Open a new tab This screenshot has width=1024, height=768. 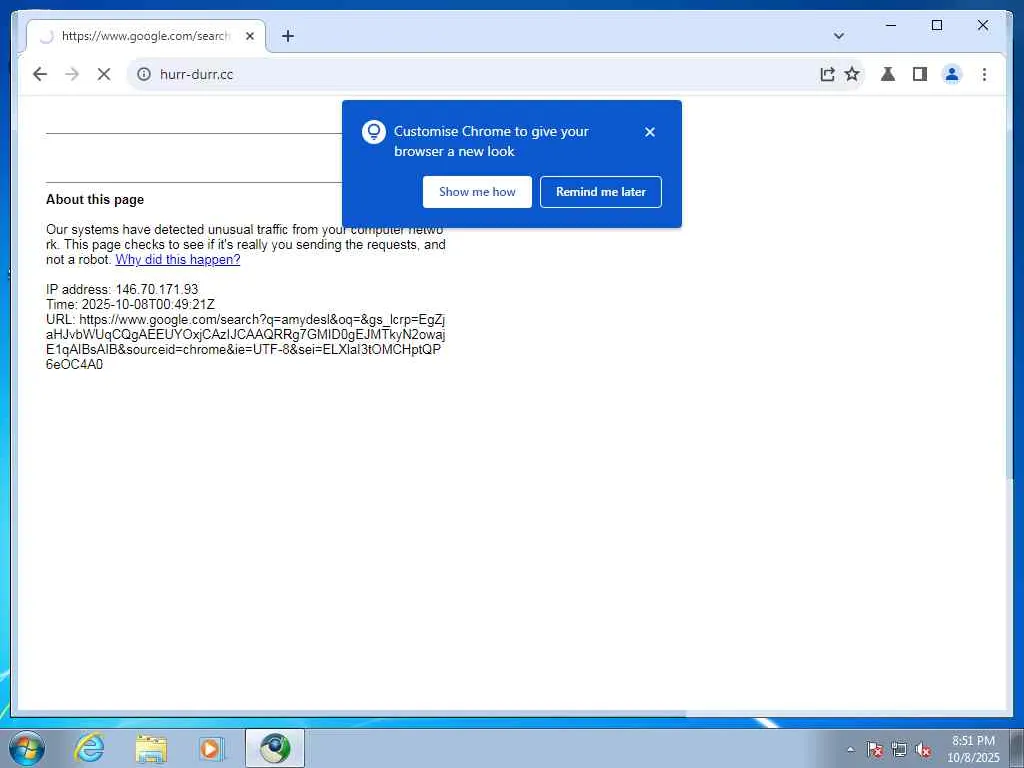point(288,36)
